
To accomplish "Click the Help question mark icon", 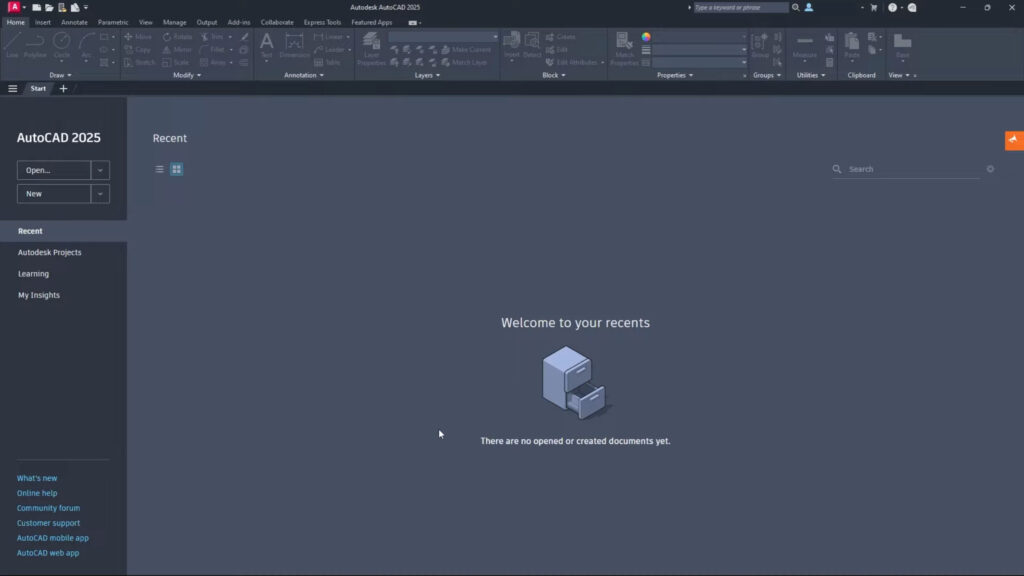I will (892, 7).
